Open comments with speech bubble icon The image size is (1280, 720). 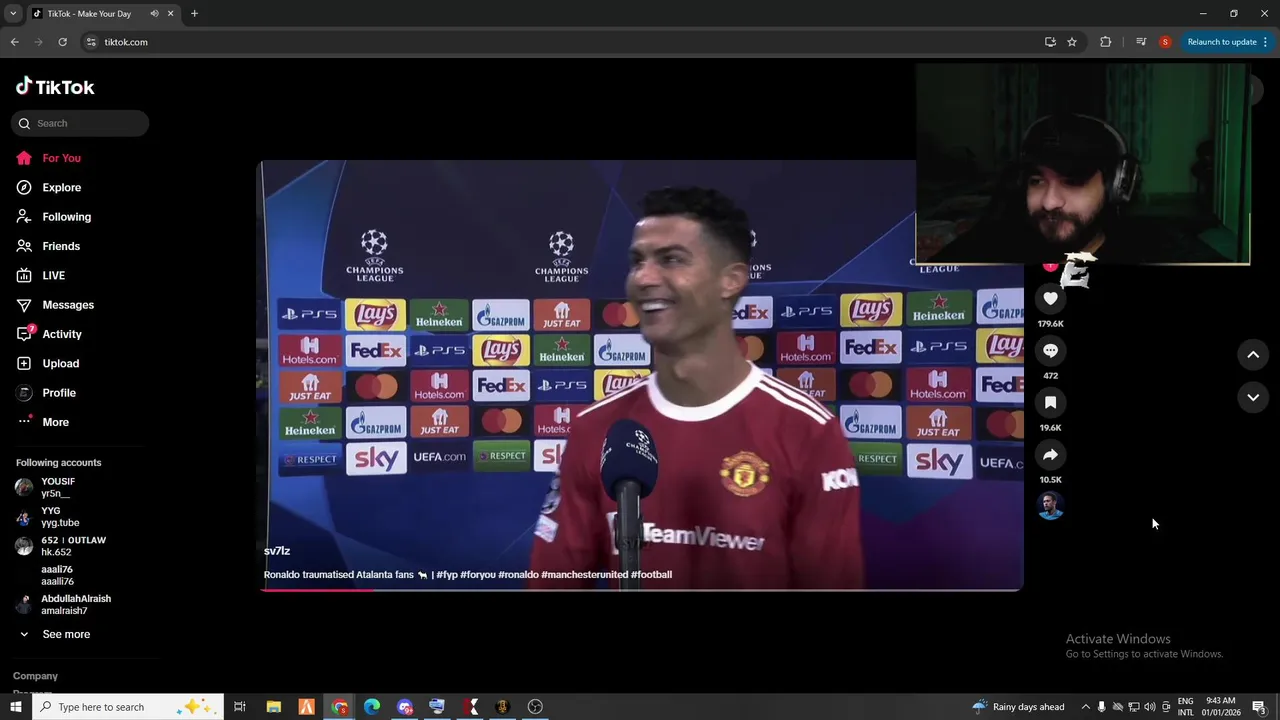click(x=1050, y=350)
